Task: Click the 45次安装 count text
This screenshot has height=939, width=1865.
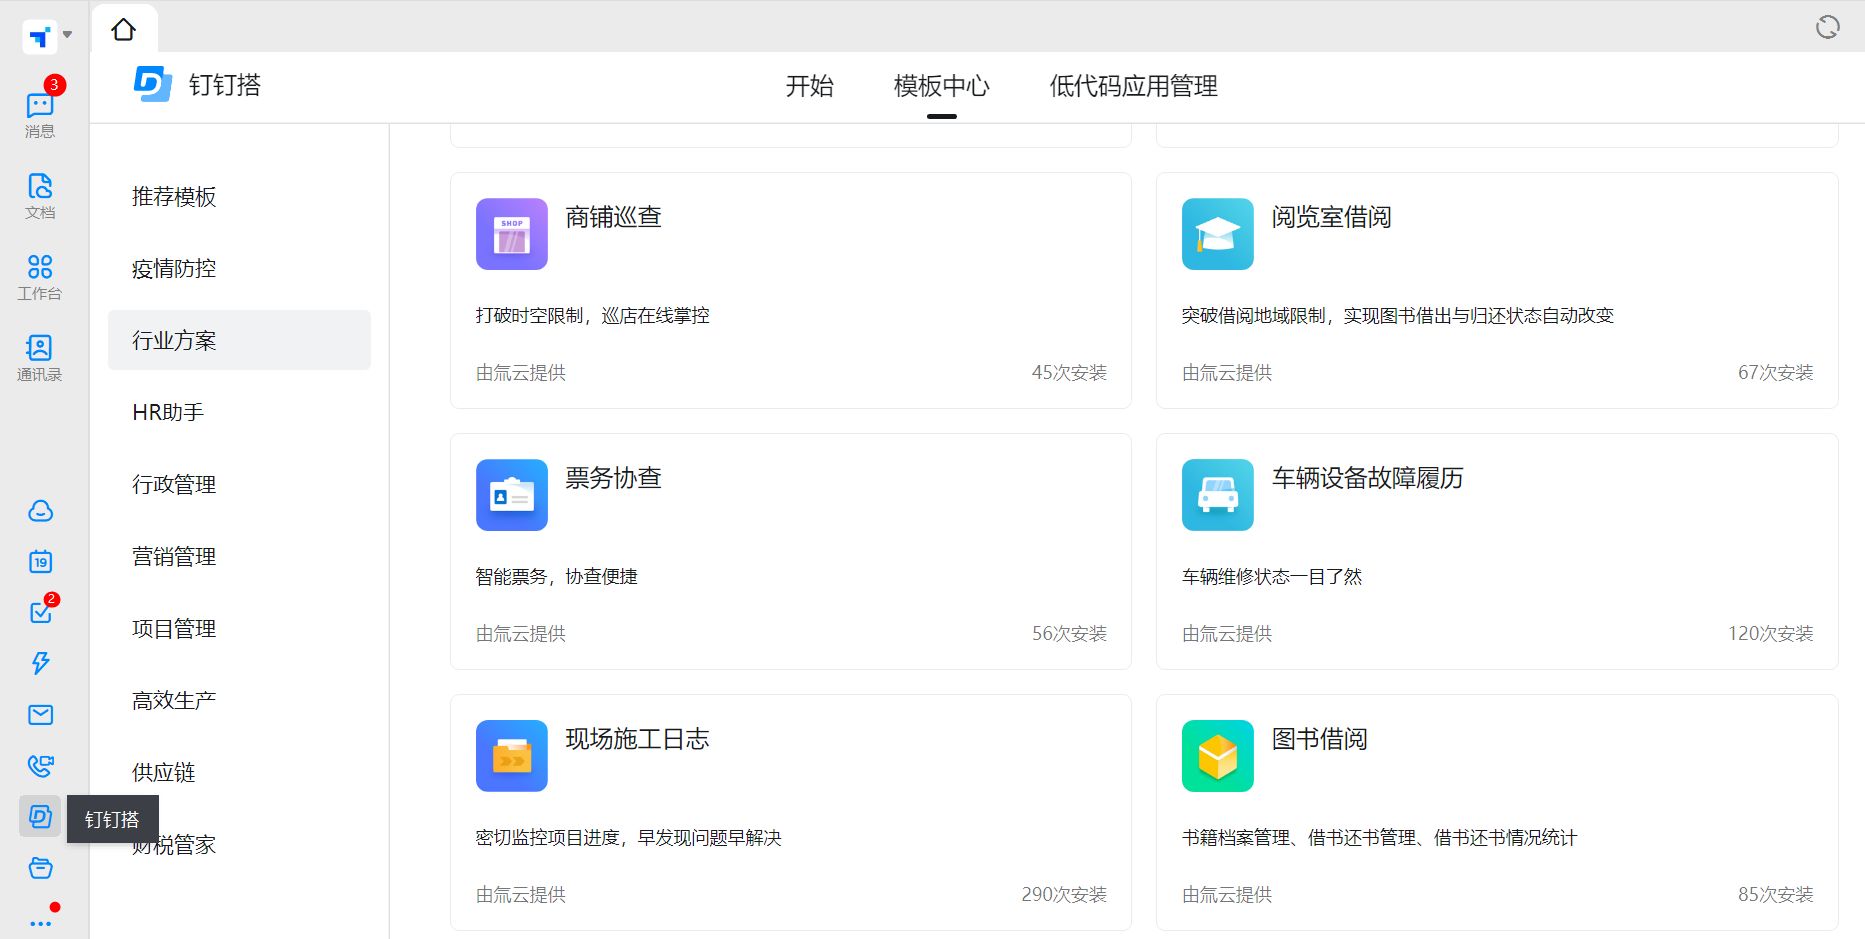Action: click(x=1069, y=373)
